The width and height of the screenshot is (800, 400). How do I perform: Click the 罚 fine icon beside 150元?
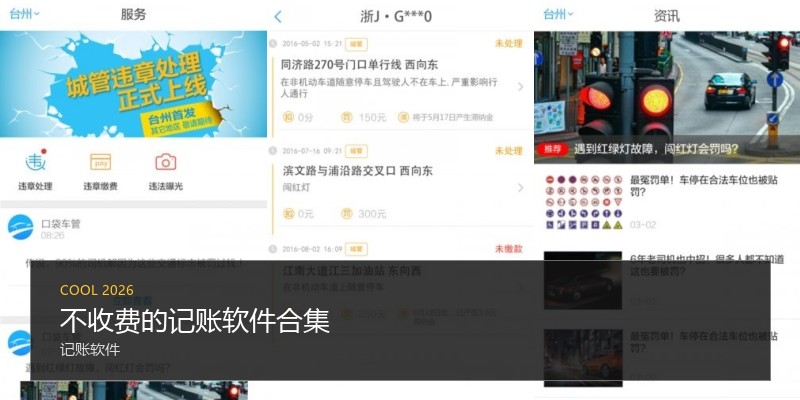point(347,117)
